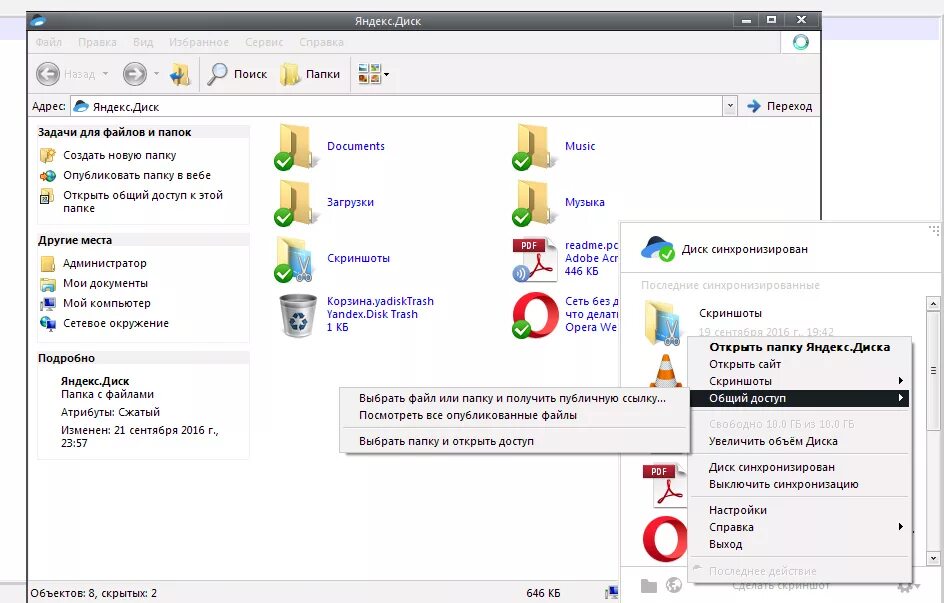Image resolution: width=944 pixels, height=603 pixels.
Task: Go up one folder level icon
Action: pyautogui.click(x=180, y=74)
